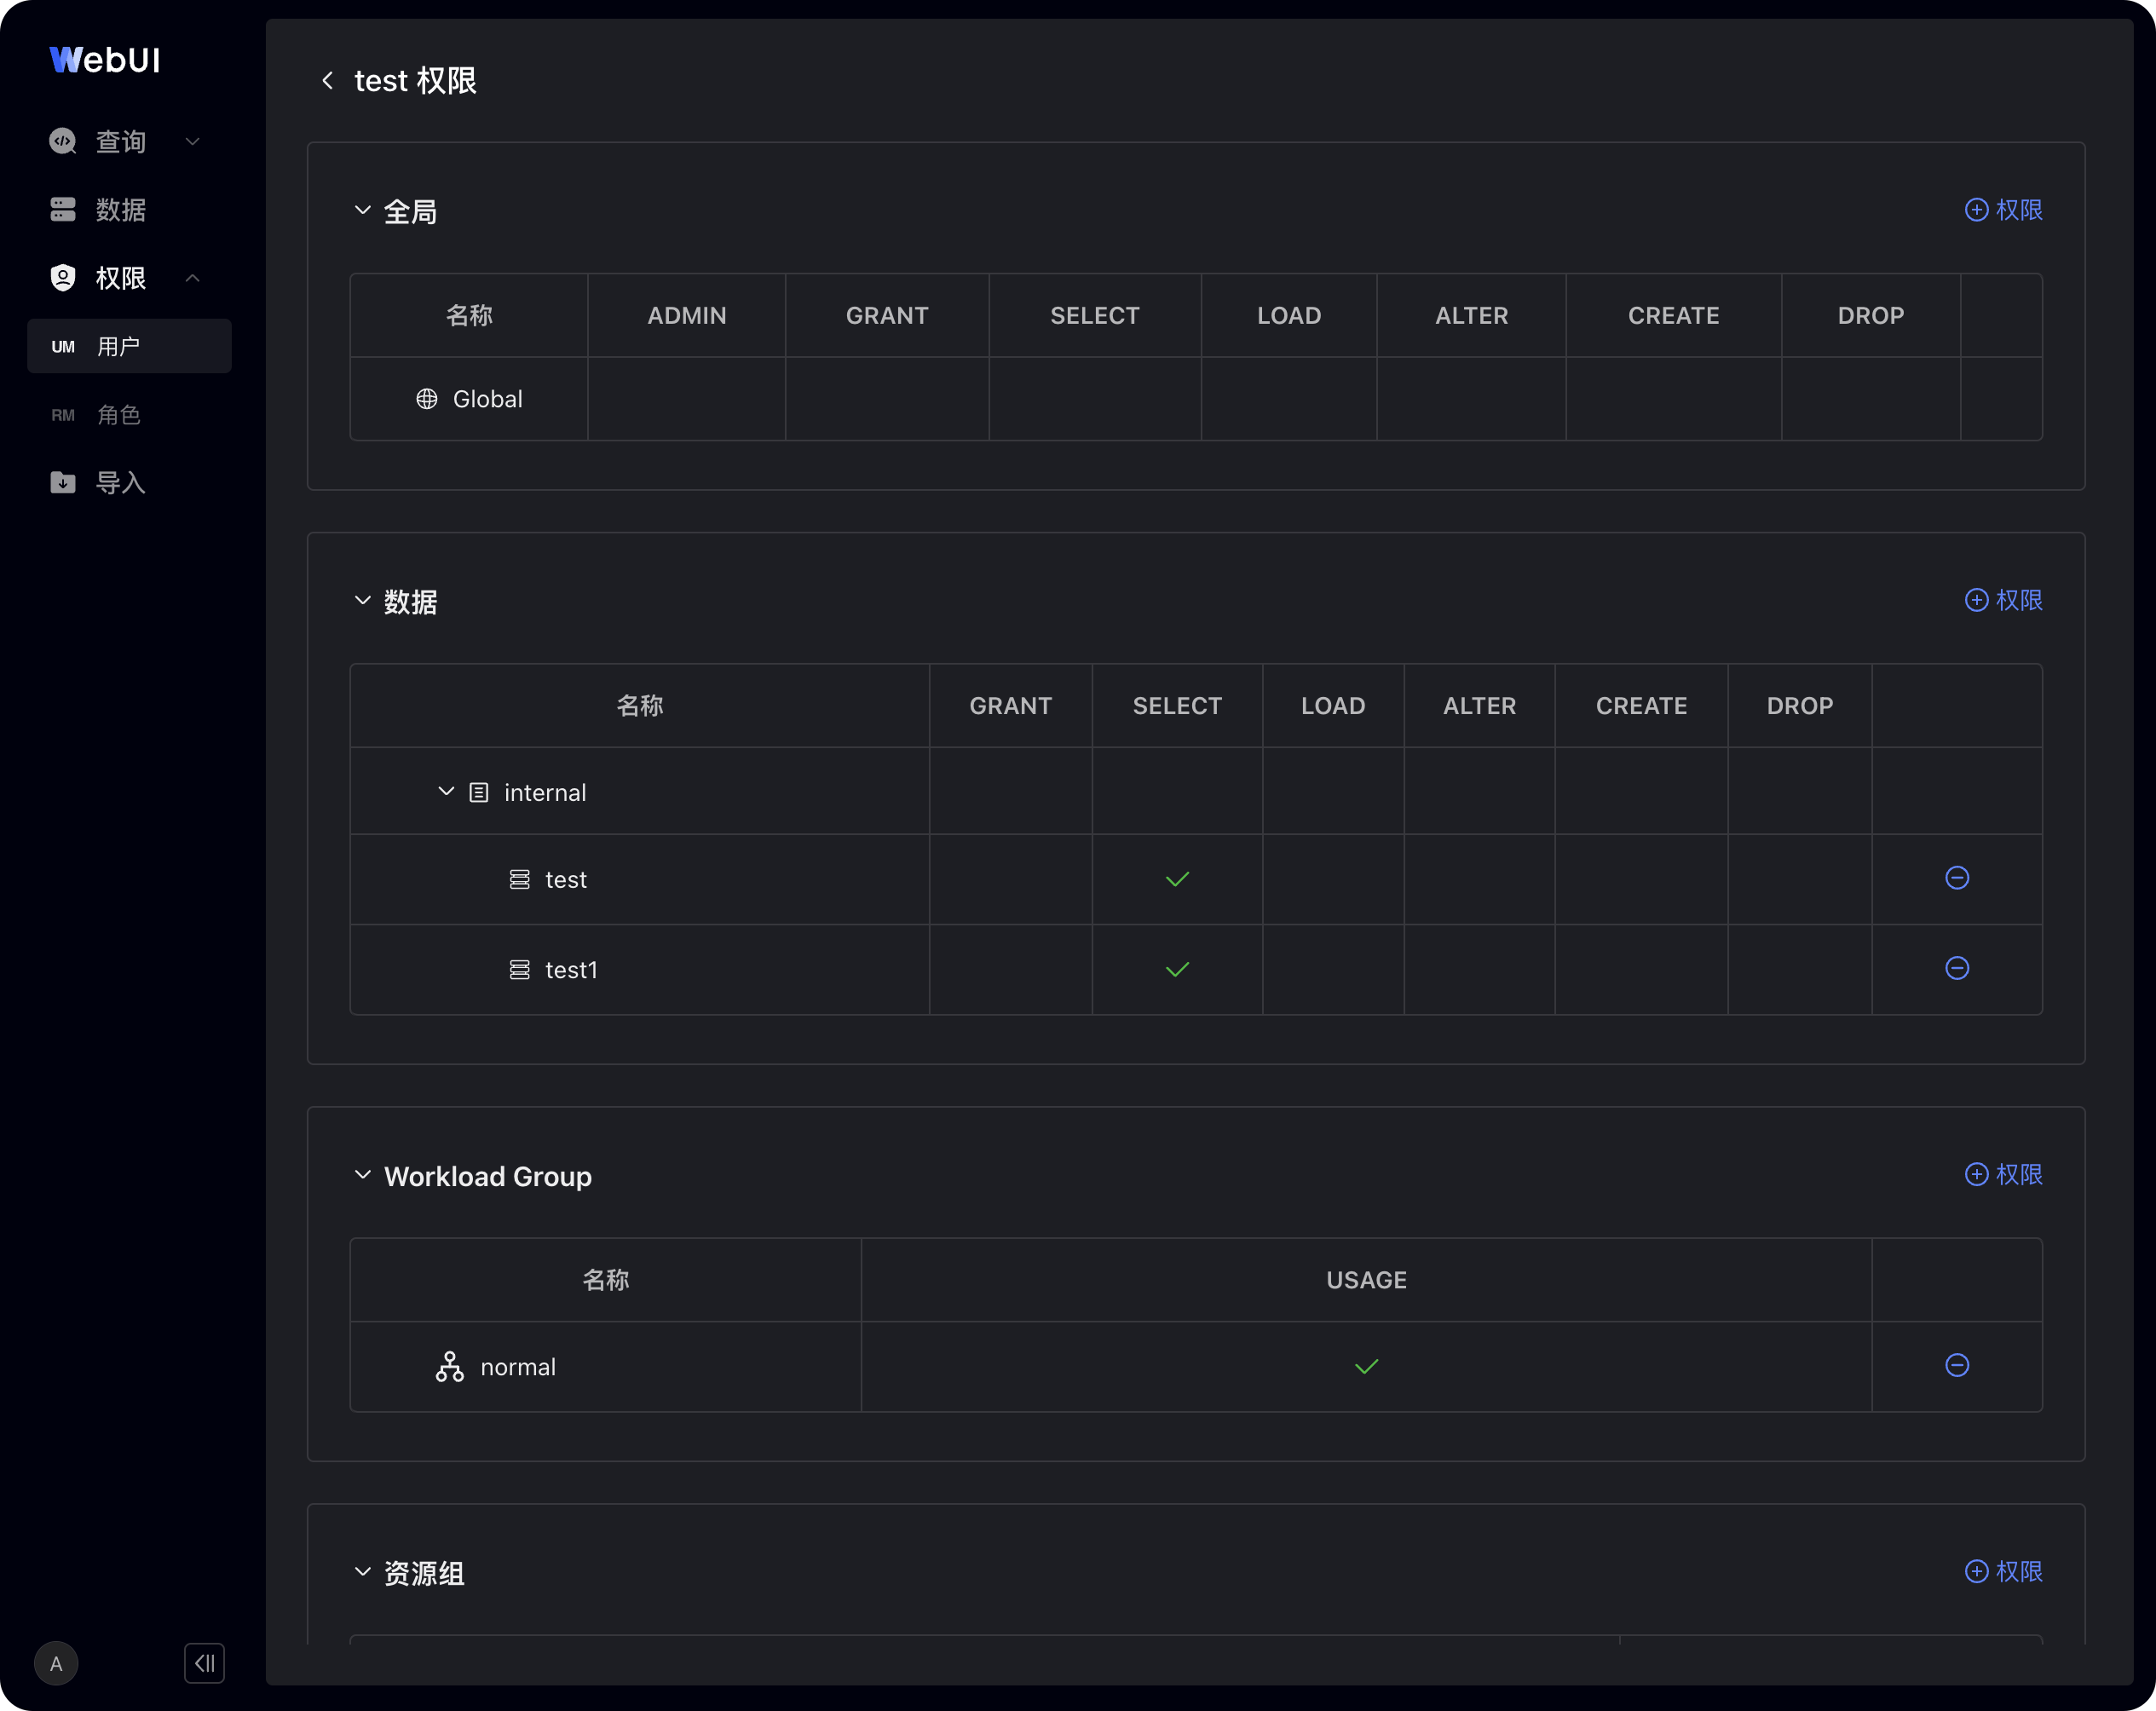2156x1711 pixels.
Task: Click the 全局 table DROP header
Action: pos(1871,315)
